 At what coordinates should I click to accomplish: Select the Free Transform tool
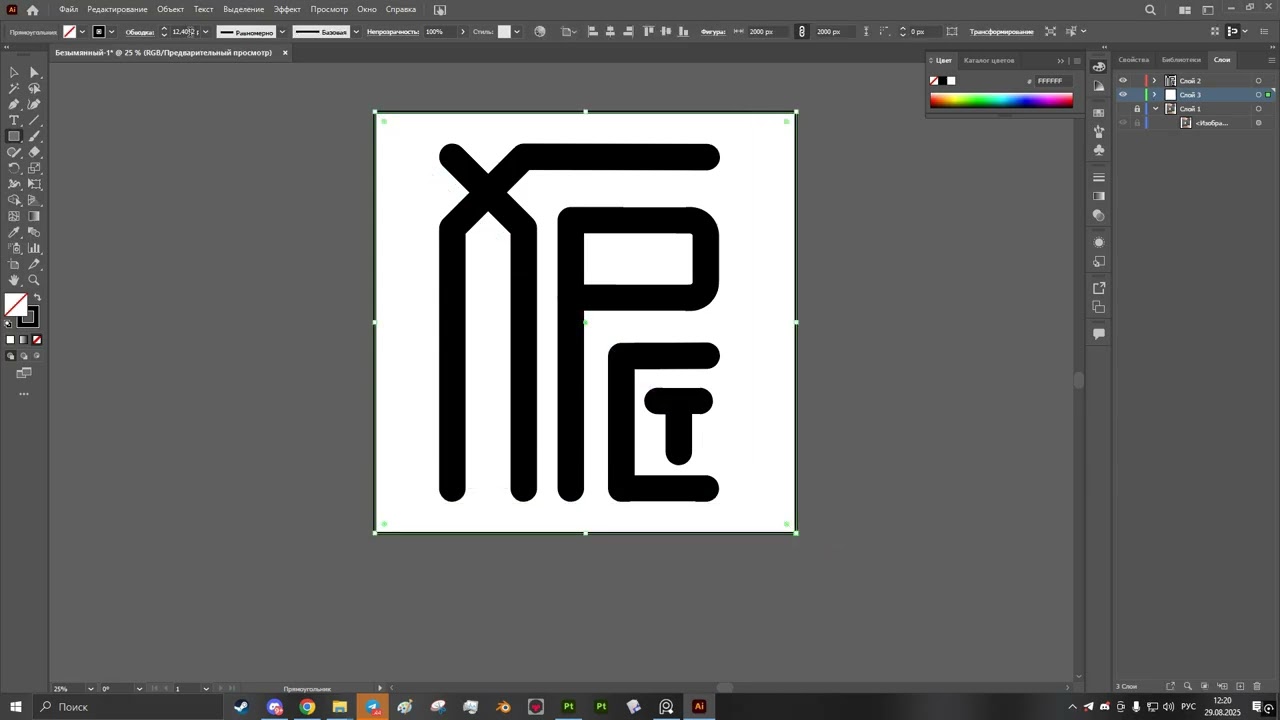(x=34, y=184)
